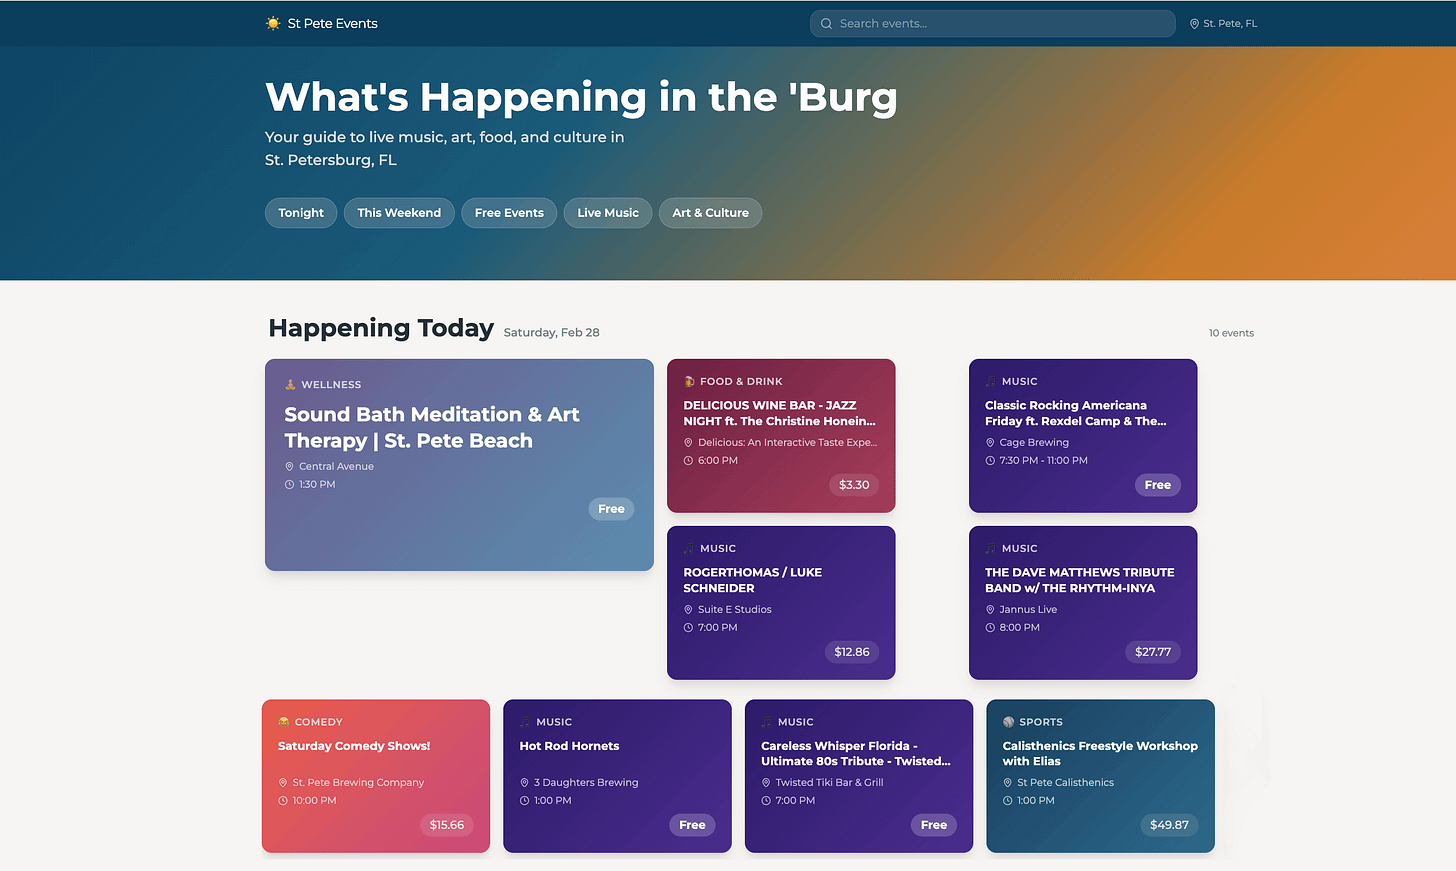1456x871 pixels.
Task: Choose the Art & Culture filter
Action: coord(710,213)
